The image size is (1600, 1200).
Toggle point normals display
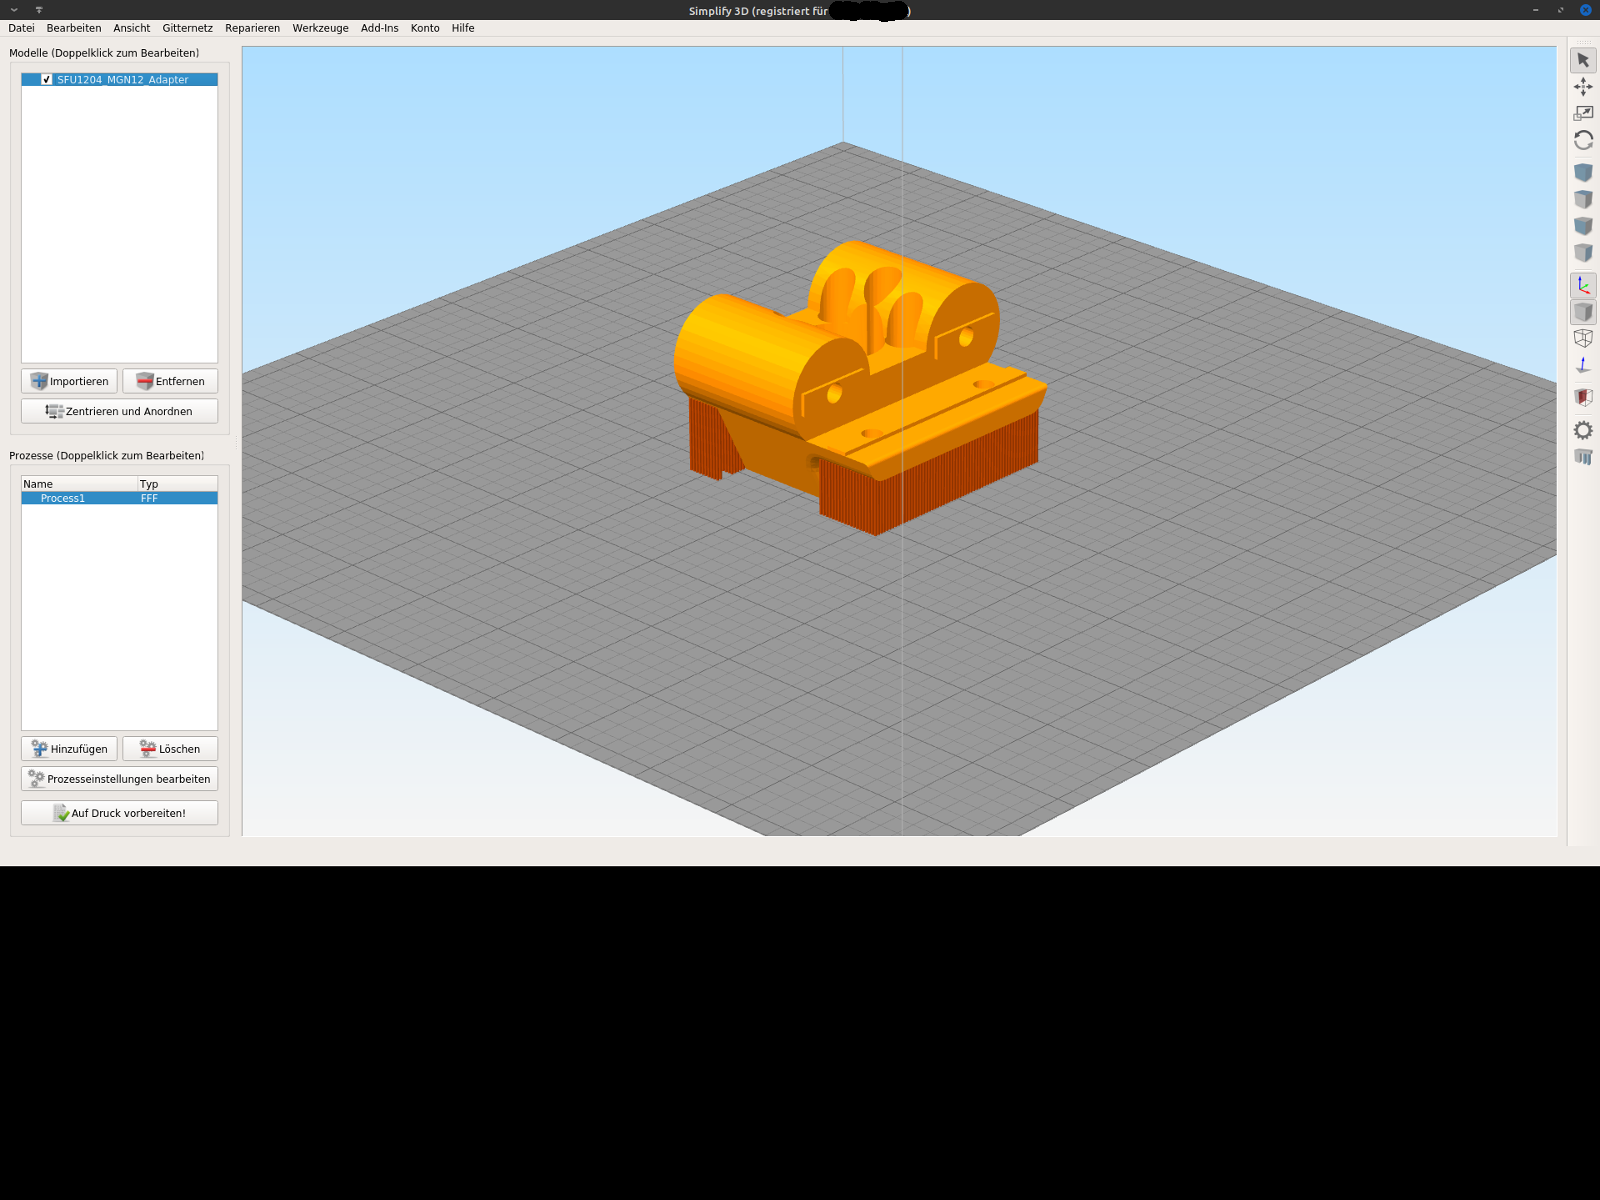[x=1583, y=365]
